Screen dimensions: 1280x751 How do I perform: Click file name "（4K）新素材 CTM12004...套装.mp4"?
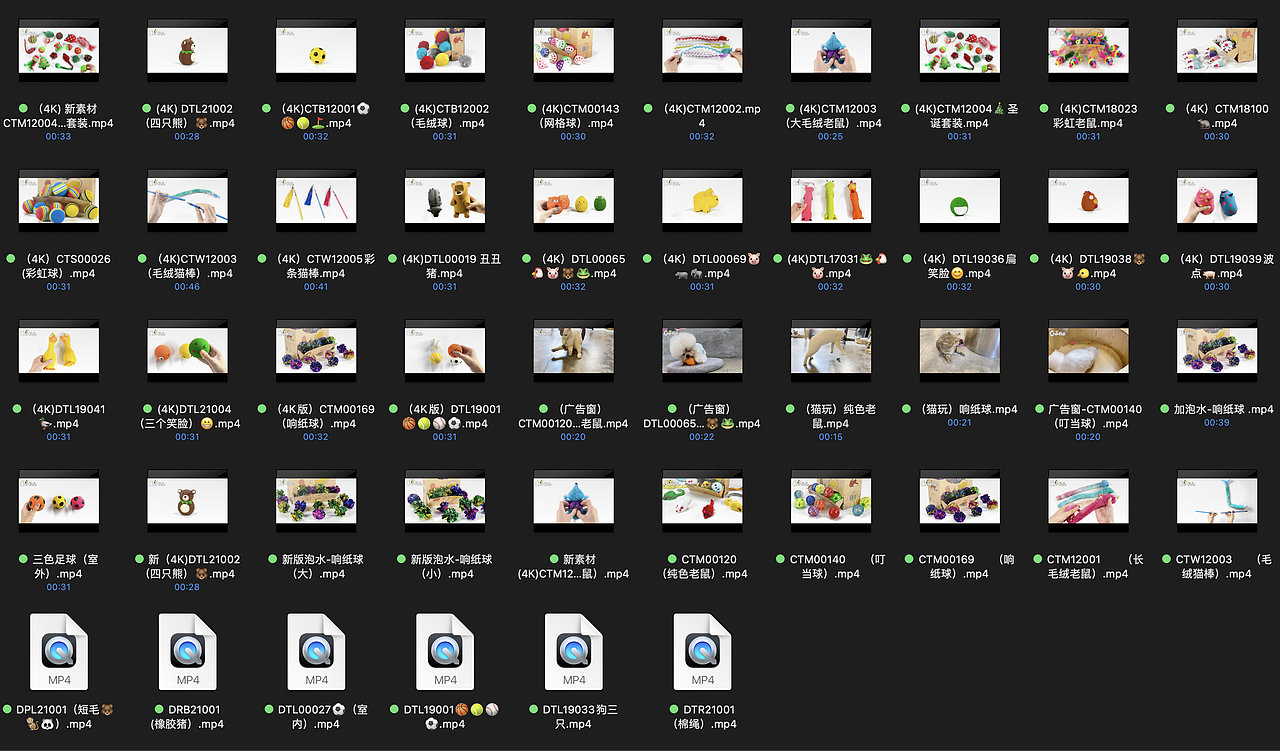tap(59, 116)
